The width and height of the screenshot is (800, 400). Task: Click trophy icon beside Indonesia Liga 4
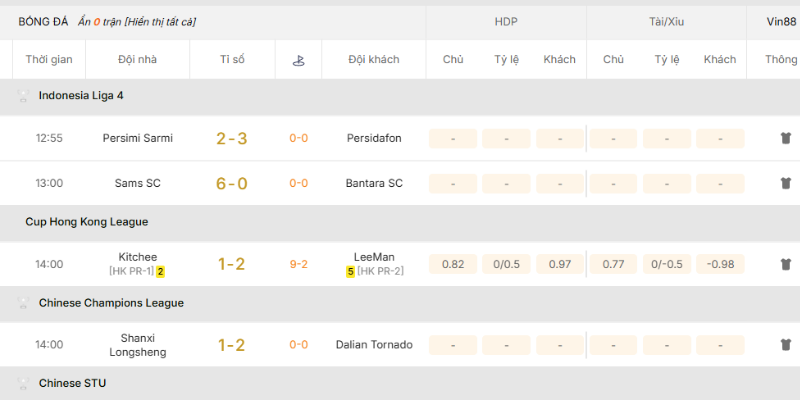click(23, 96)
